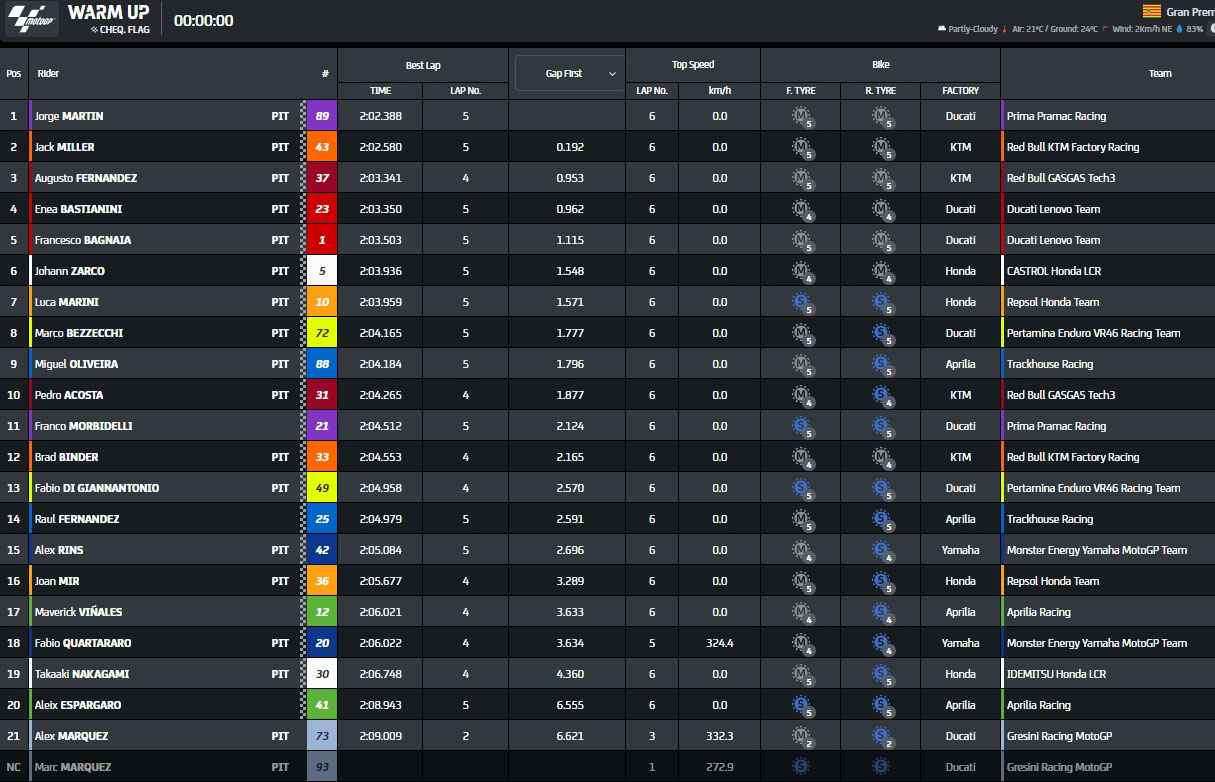
Task: Open the Gap First dropdown
Action: click(x=569, y=74)
